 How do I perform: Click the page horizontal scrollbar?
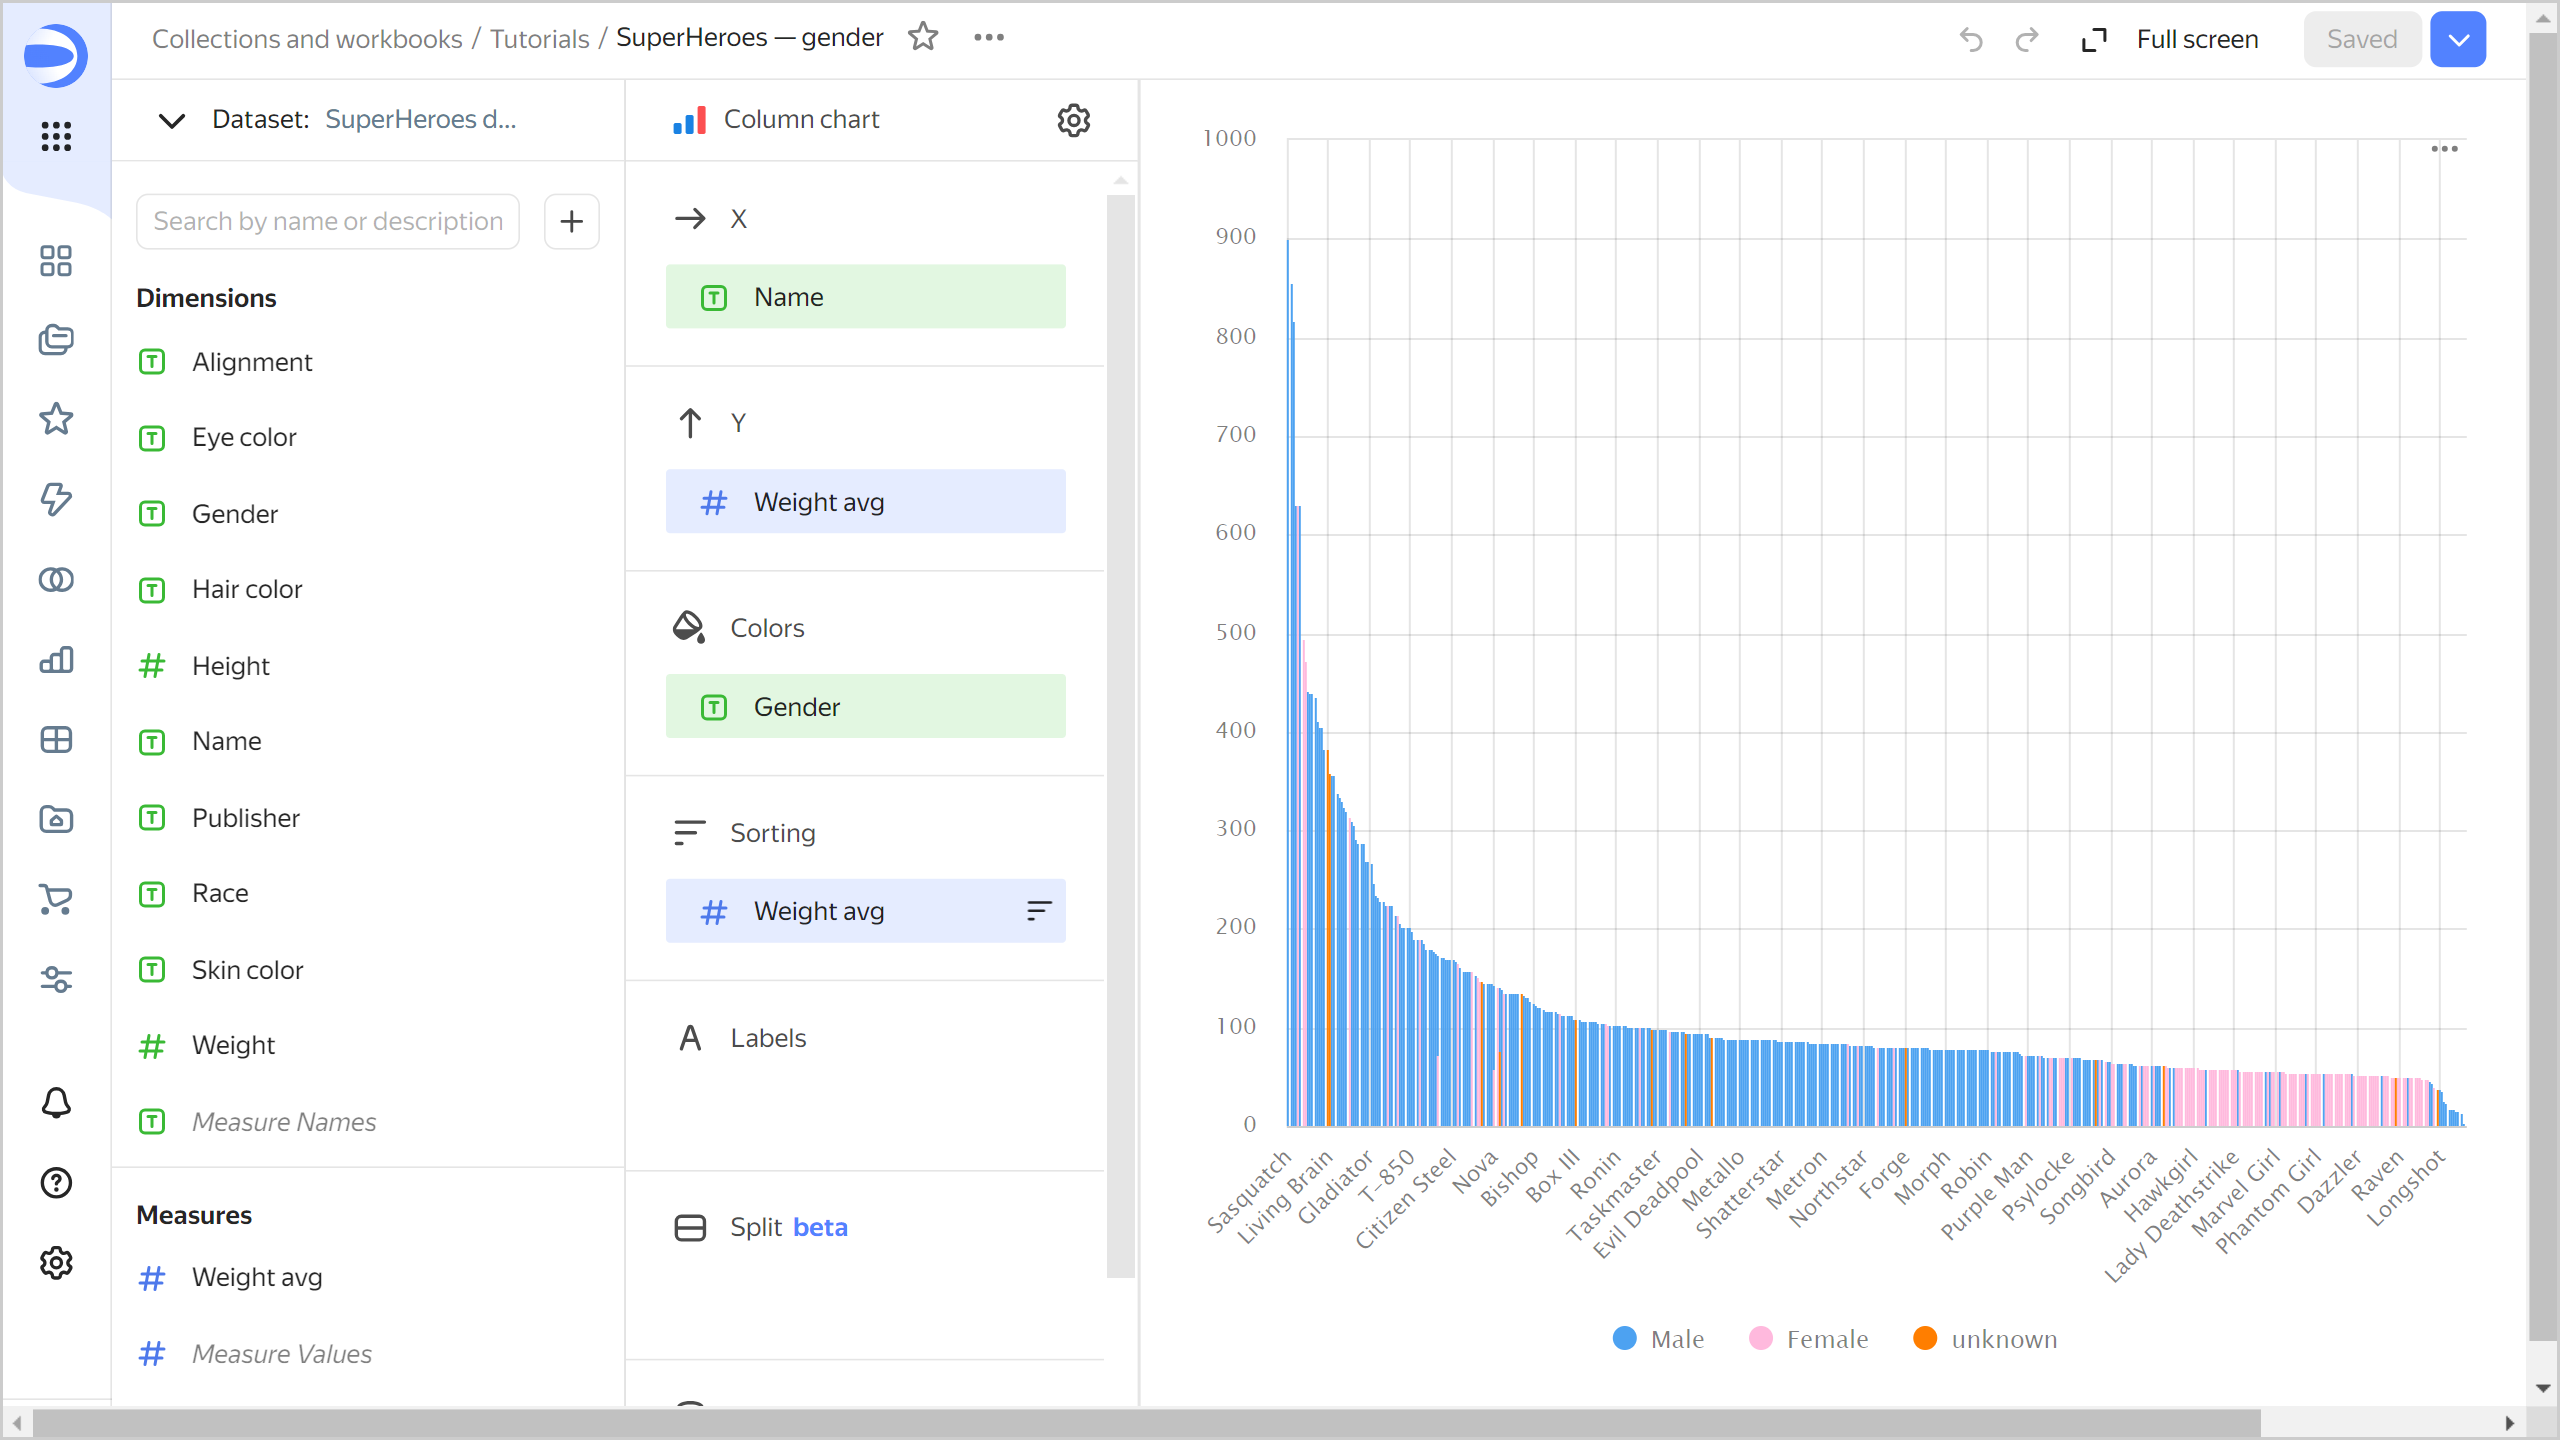pos(1146,1422)
